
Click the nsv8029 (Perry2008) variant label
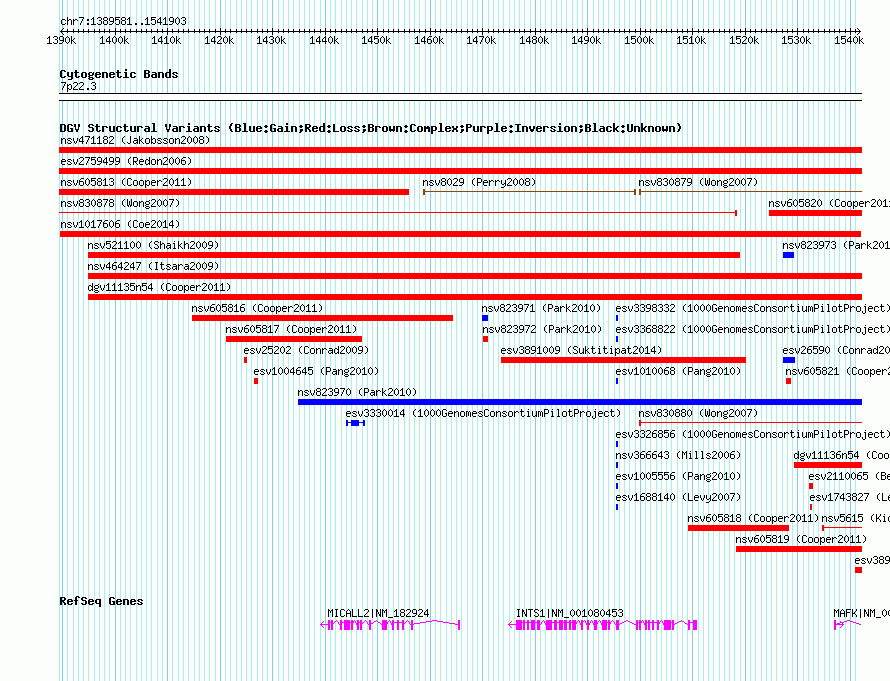pyautogui.click(x=479, y=182)
